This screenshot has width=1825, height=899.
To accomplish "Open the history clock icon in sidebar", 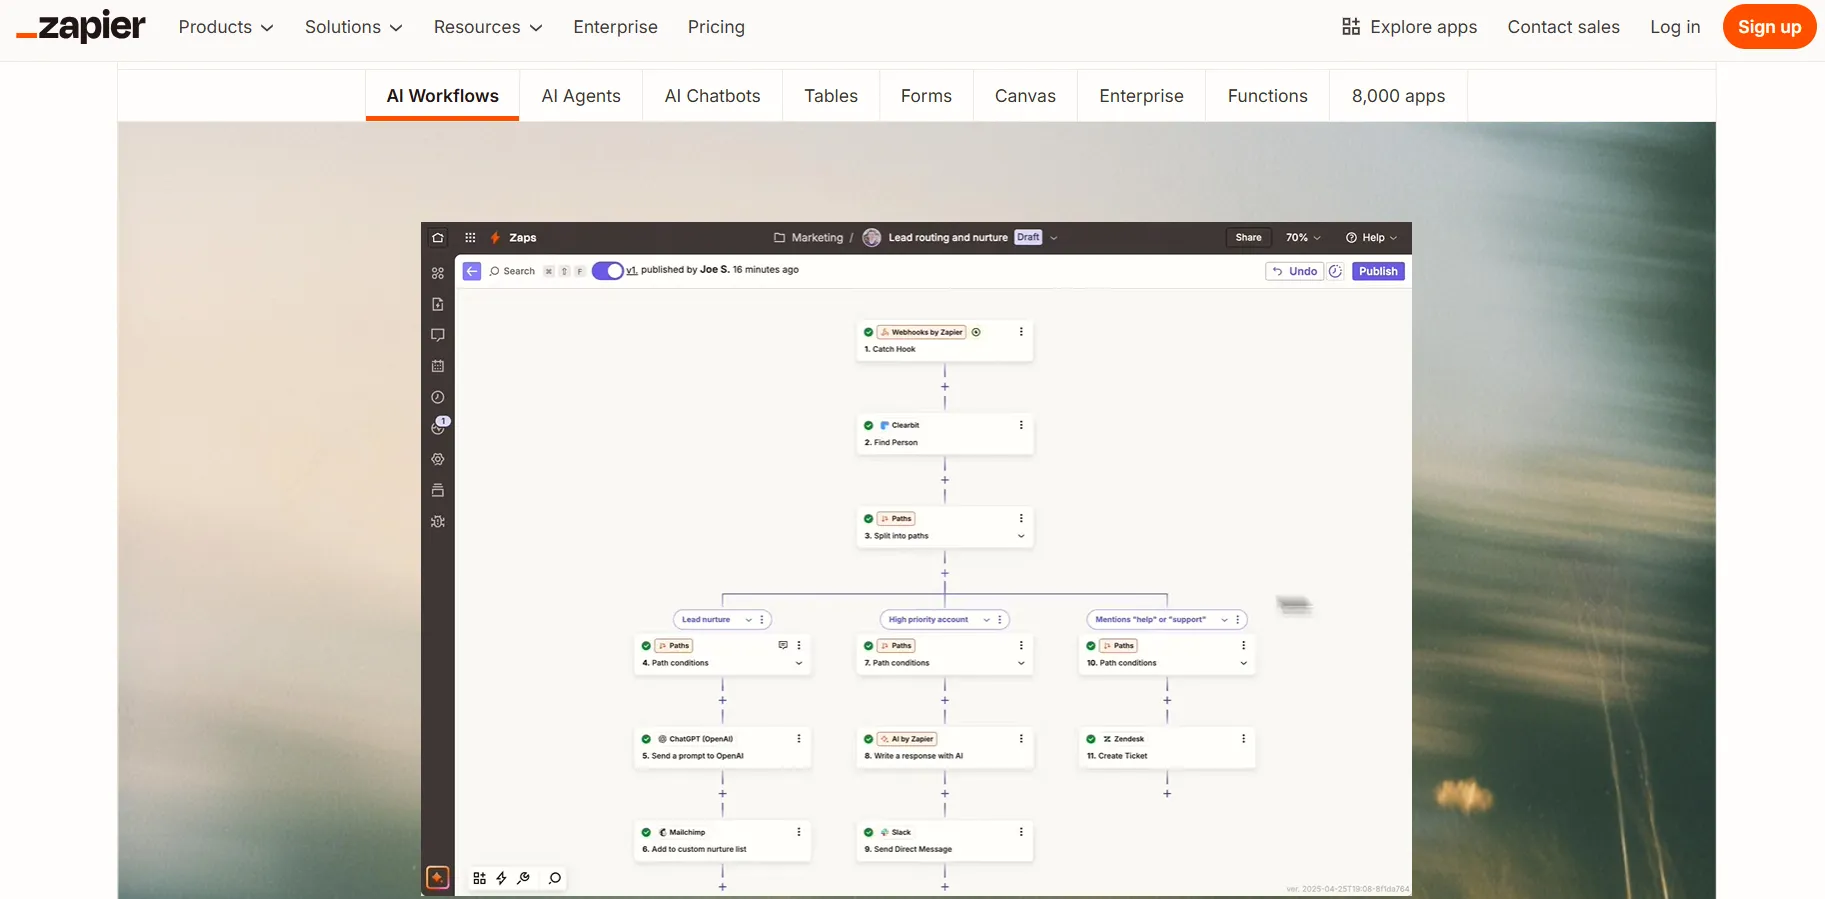I will coord(438,397).
